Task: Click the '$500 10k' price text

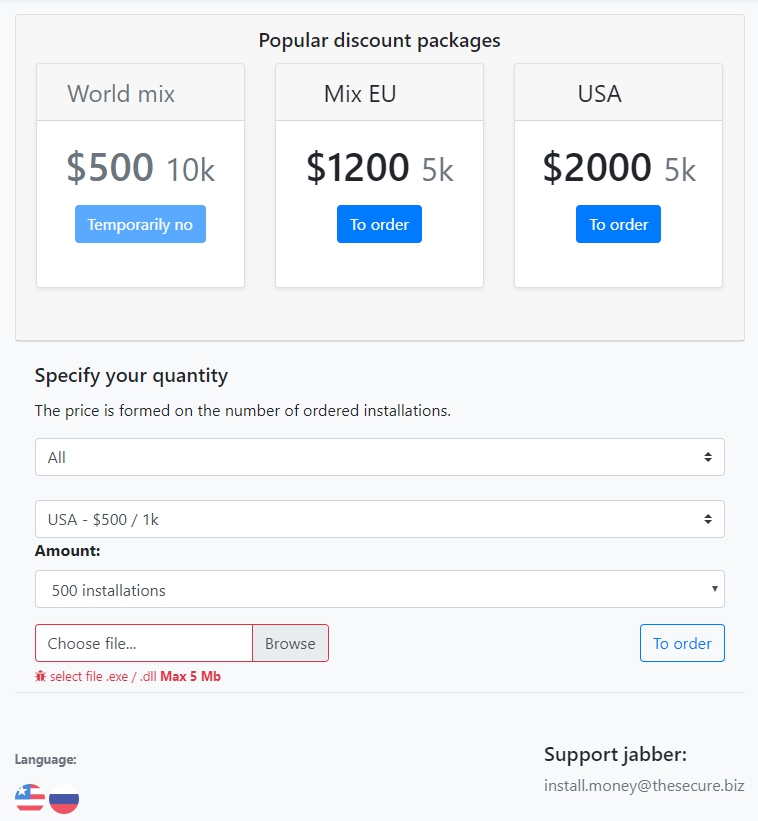Action: pos(140,168)
